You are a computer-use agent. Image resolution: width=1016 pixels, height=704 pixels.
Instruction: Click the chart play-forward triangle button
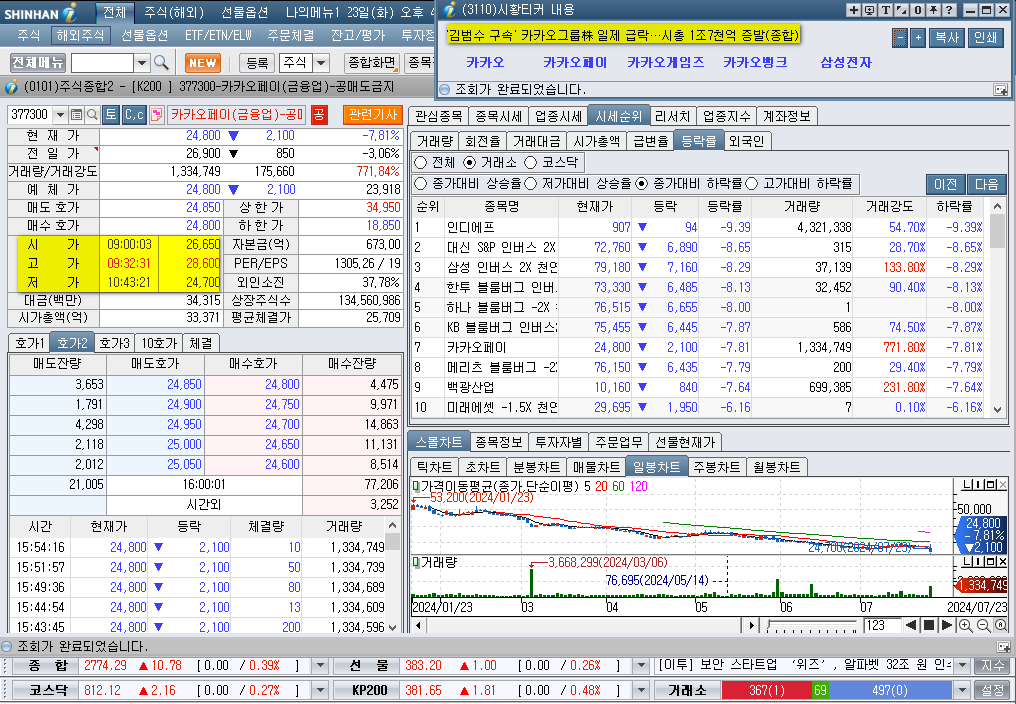946,626
